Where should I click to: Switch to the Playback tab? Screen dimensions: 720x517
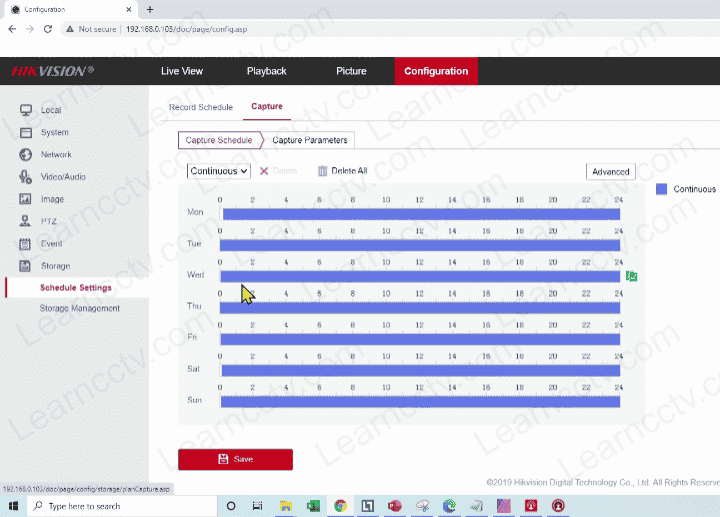[266, 71]
